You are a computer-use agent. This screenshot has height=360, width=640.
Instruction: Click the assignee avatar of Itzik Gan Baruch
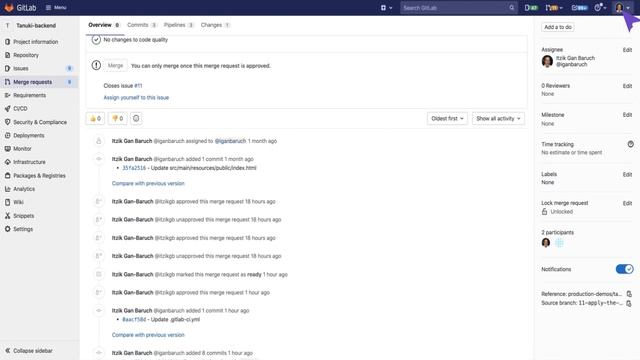[x=547, y=61]
